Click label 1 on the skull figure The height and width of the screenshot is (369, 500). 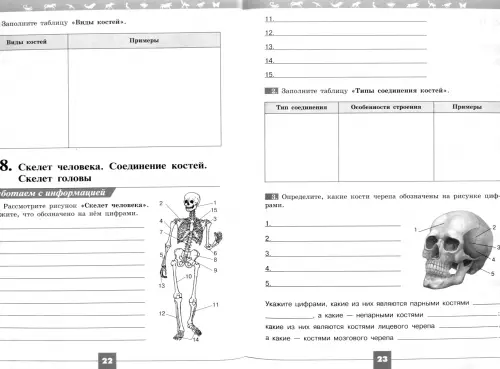[415, 229]
